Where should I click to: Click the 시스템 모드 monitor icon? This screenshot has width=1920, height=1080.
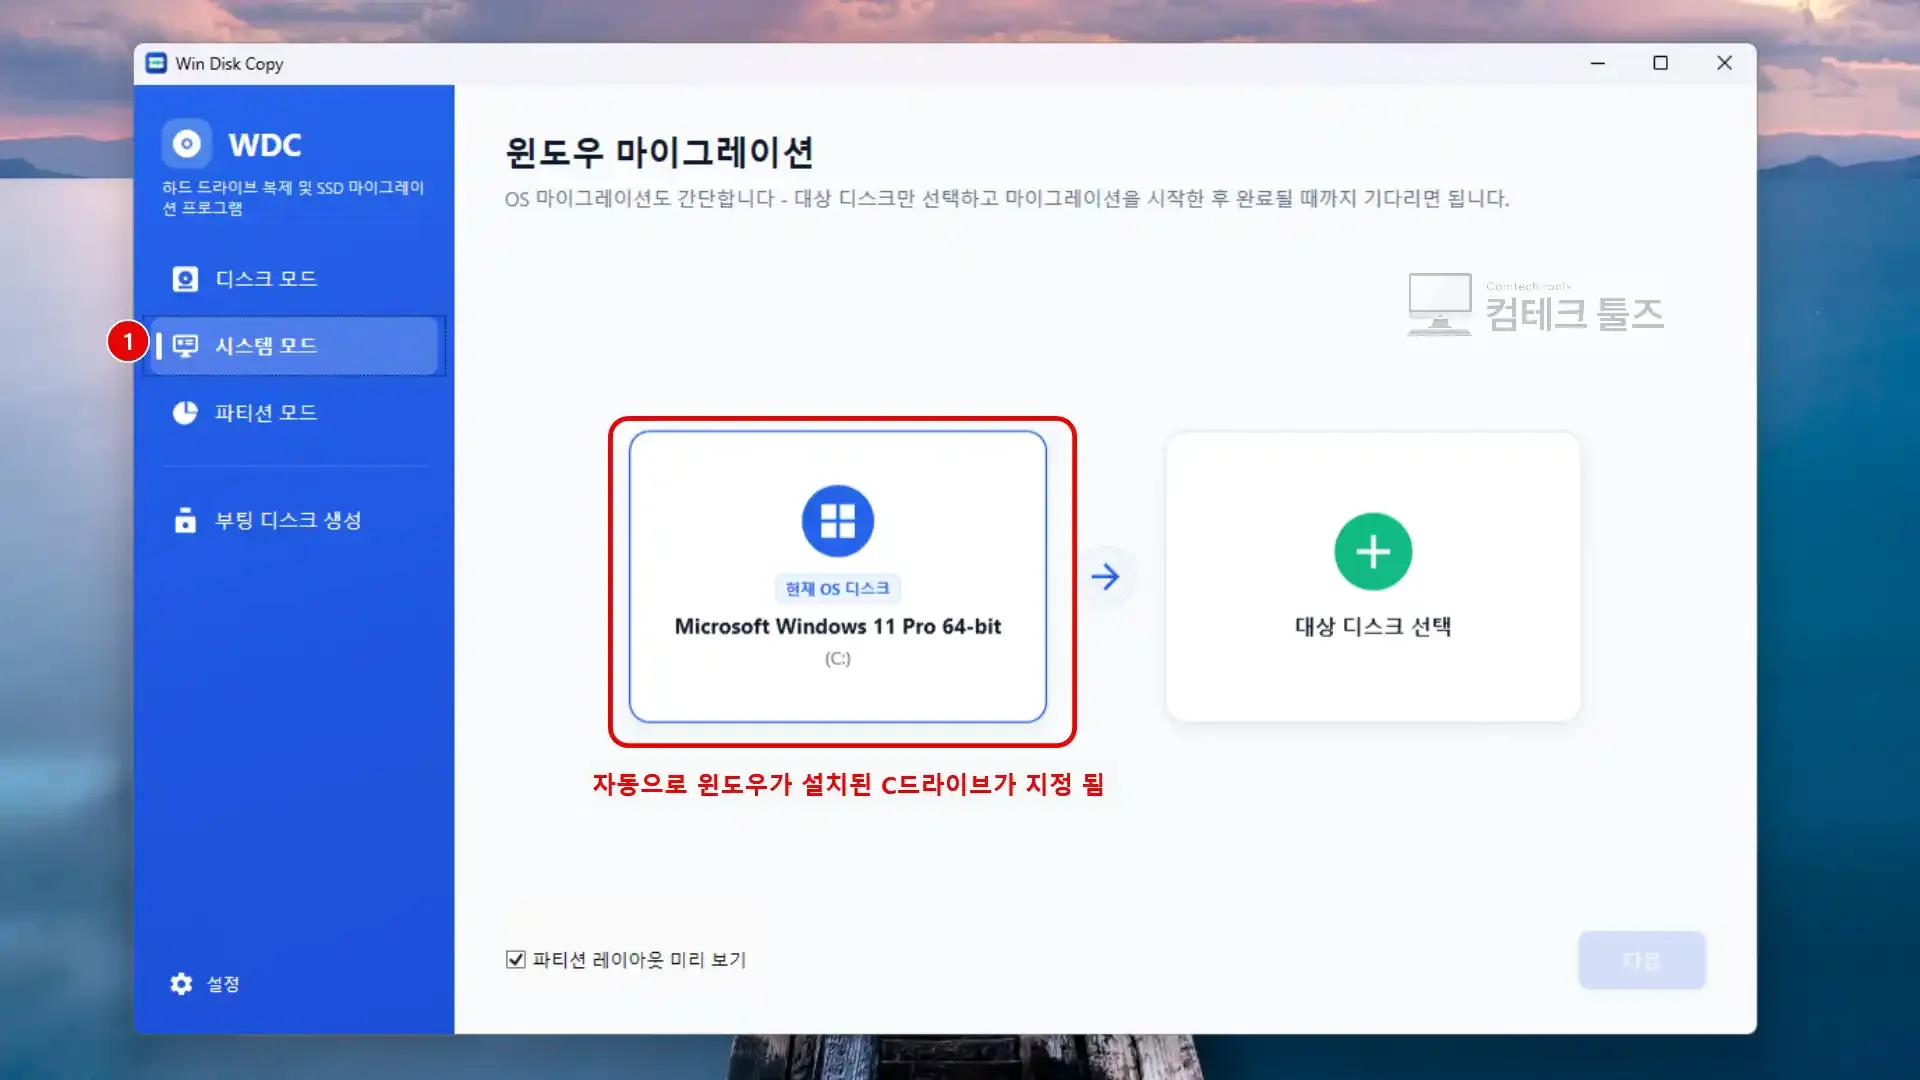tap(185, 346)
